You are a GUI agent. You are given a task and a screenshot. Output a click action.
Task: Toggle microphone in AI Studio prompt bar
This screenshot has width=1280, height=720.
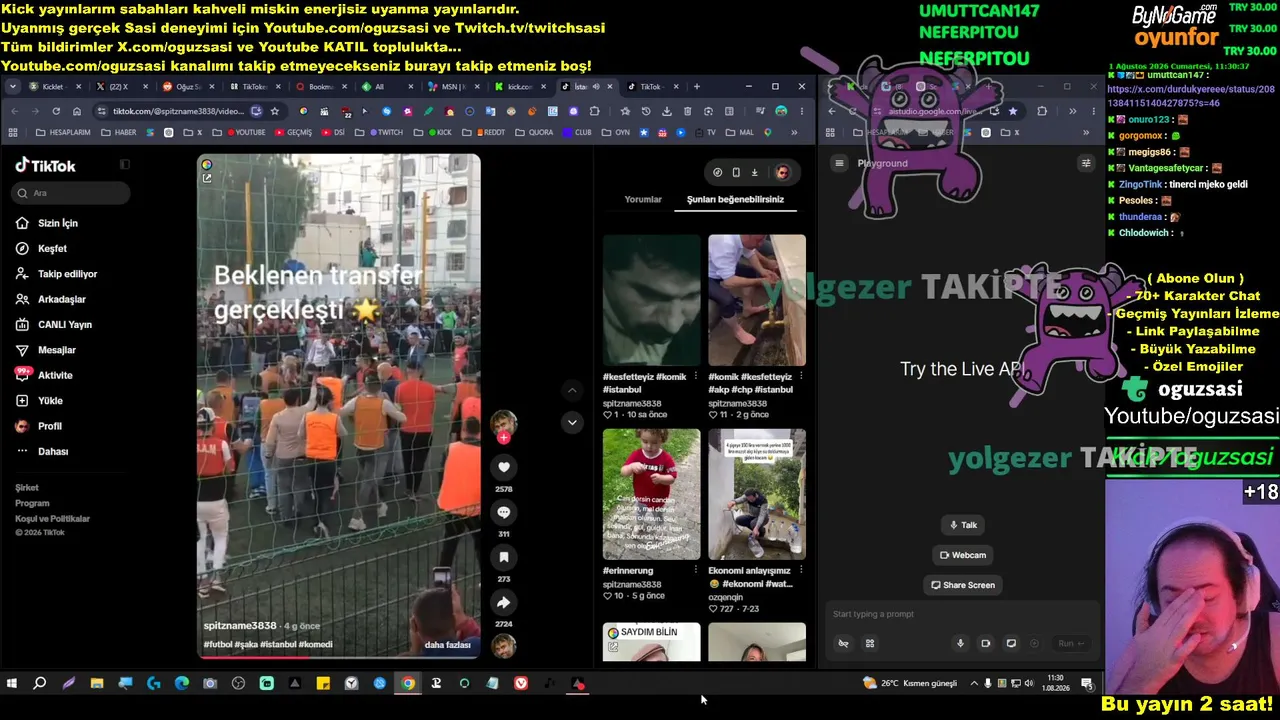point(961,643)
